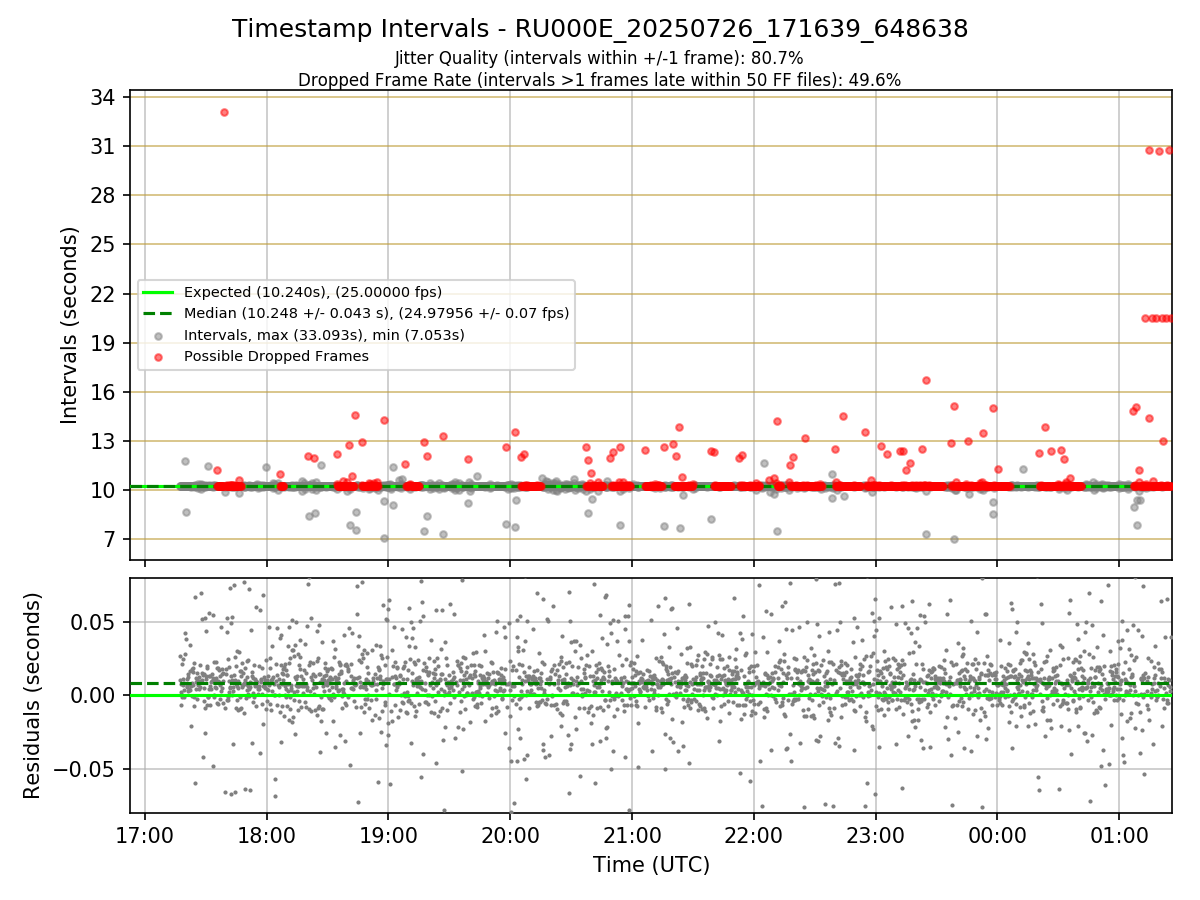Viewport: 1200px width, 900px height.
Task: Click the y-axis tick label '28'
Action: click(x=105, y=196)
